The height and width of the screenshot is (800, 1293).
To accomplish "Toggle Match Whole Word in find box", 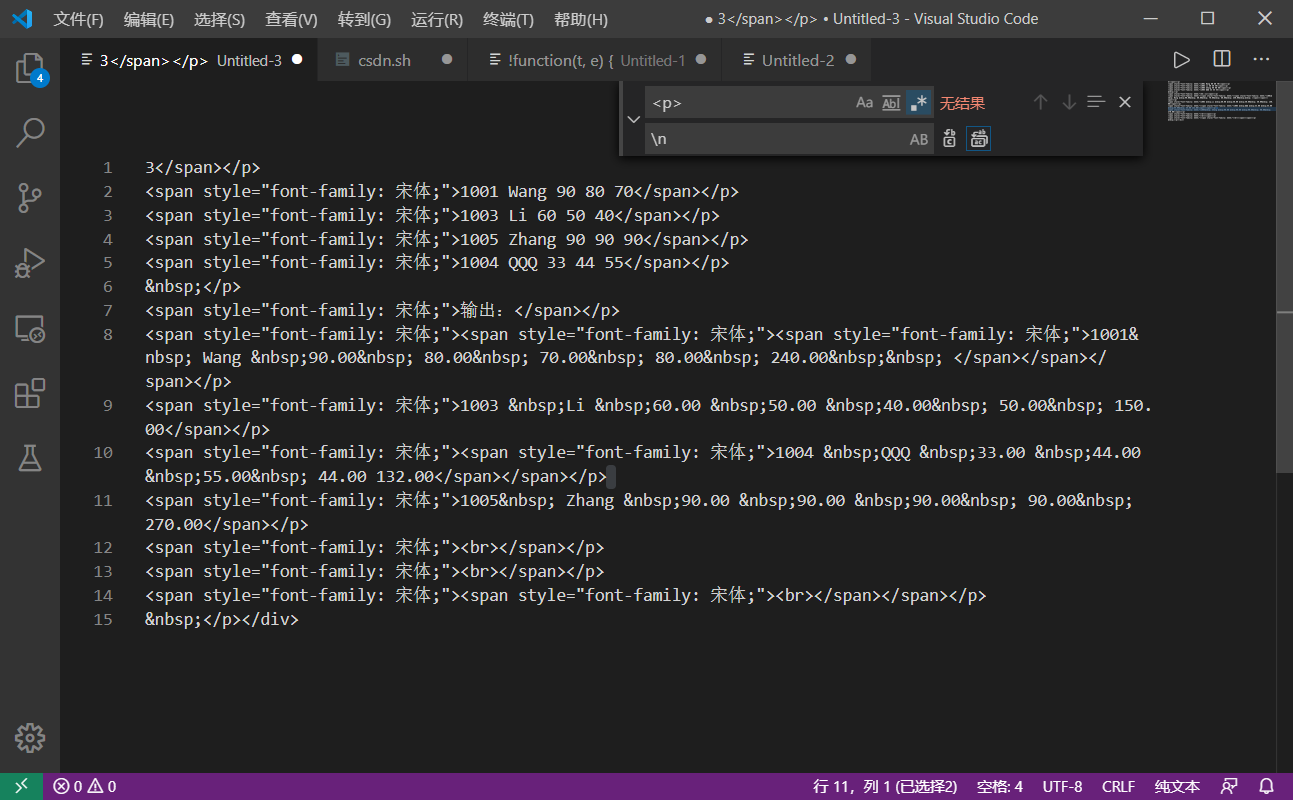I will (892, 102).
